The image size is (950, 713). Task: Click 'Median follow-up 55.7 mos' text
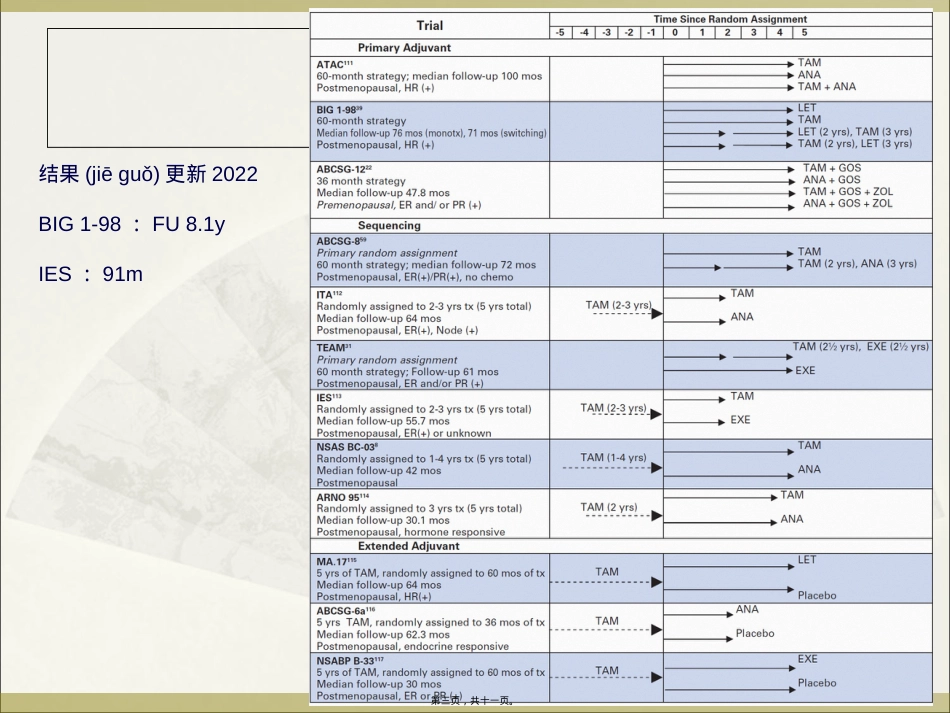pos(383,421)
